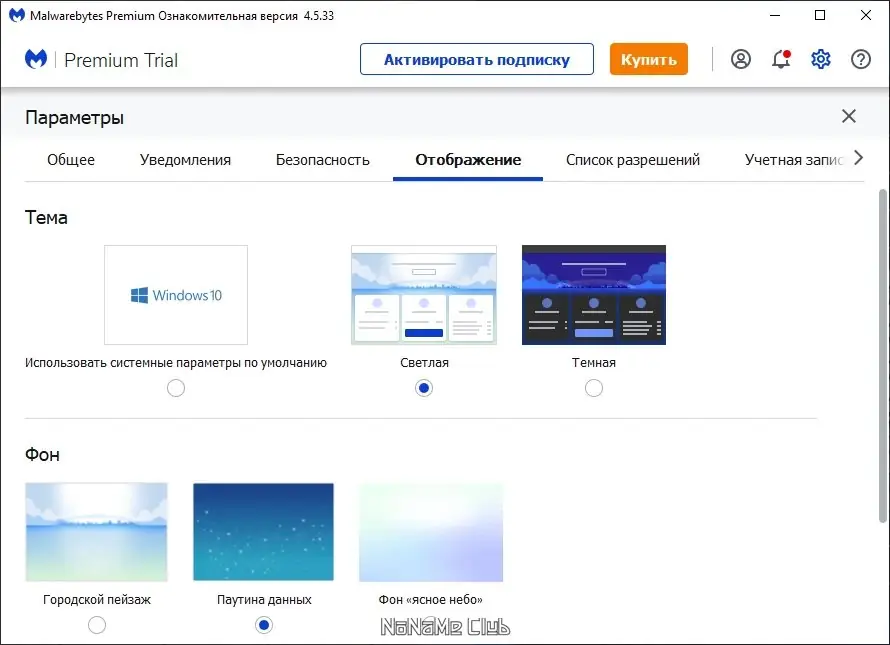Image resolution: width=890 pixels, height=645 pixels.
Task: Click the settings gear icon
Action: coord(821,59)
